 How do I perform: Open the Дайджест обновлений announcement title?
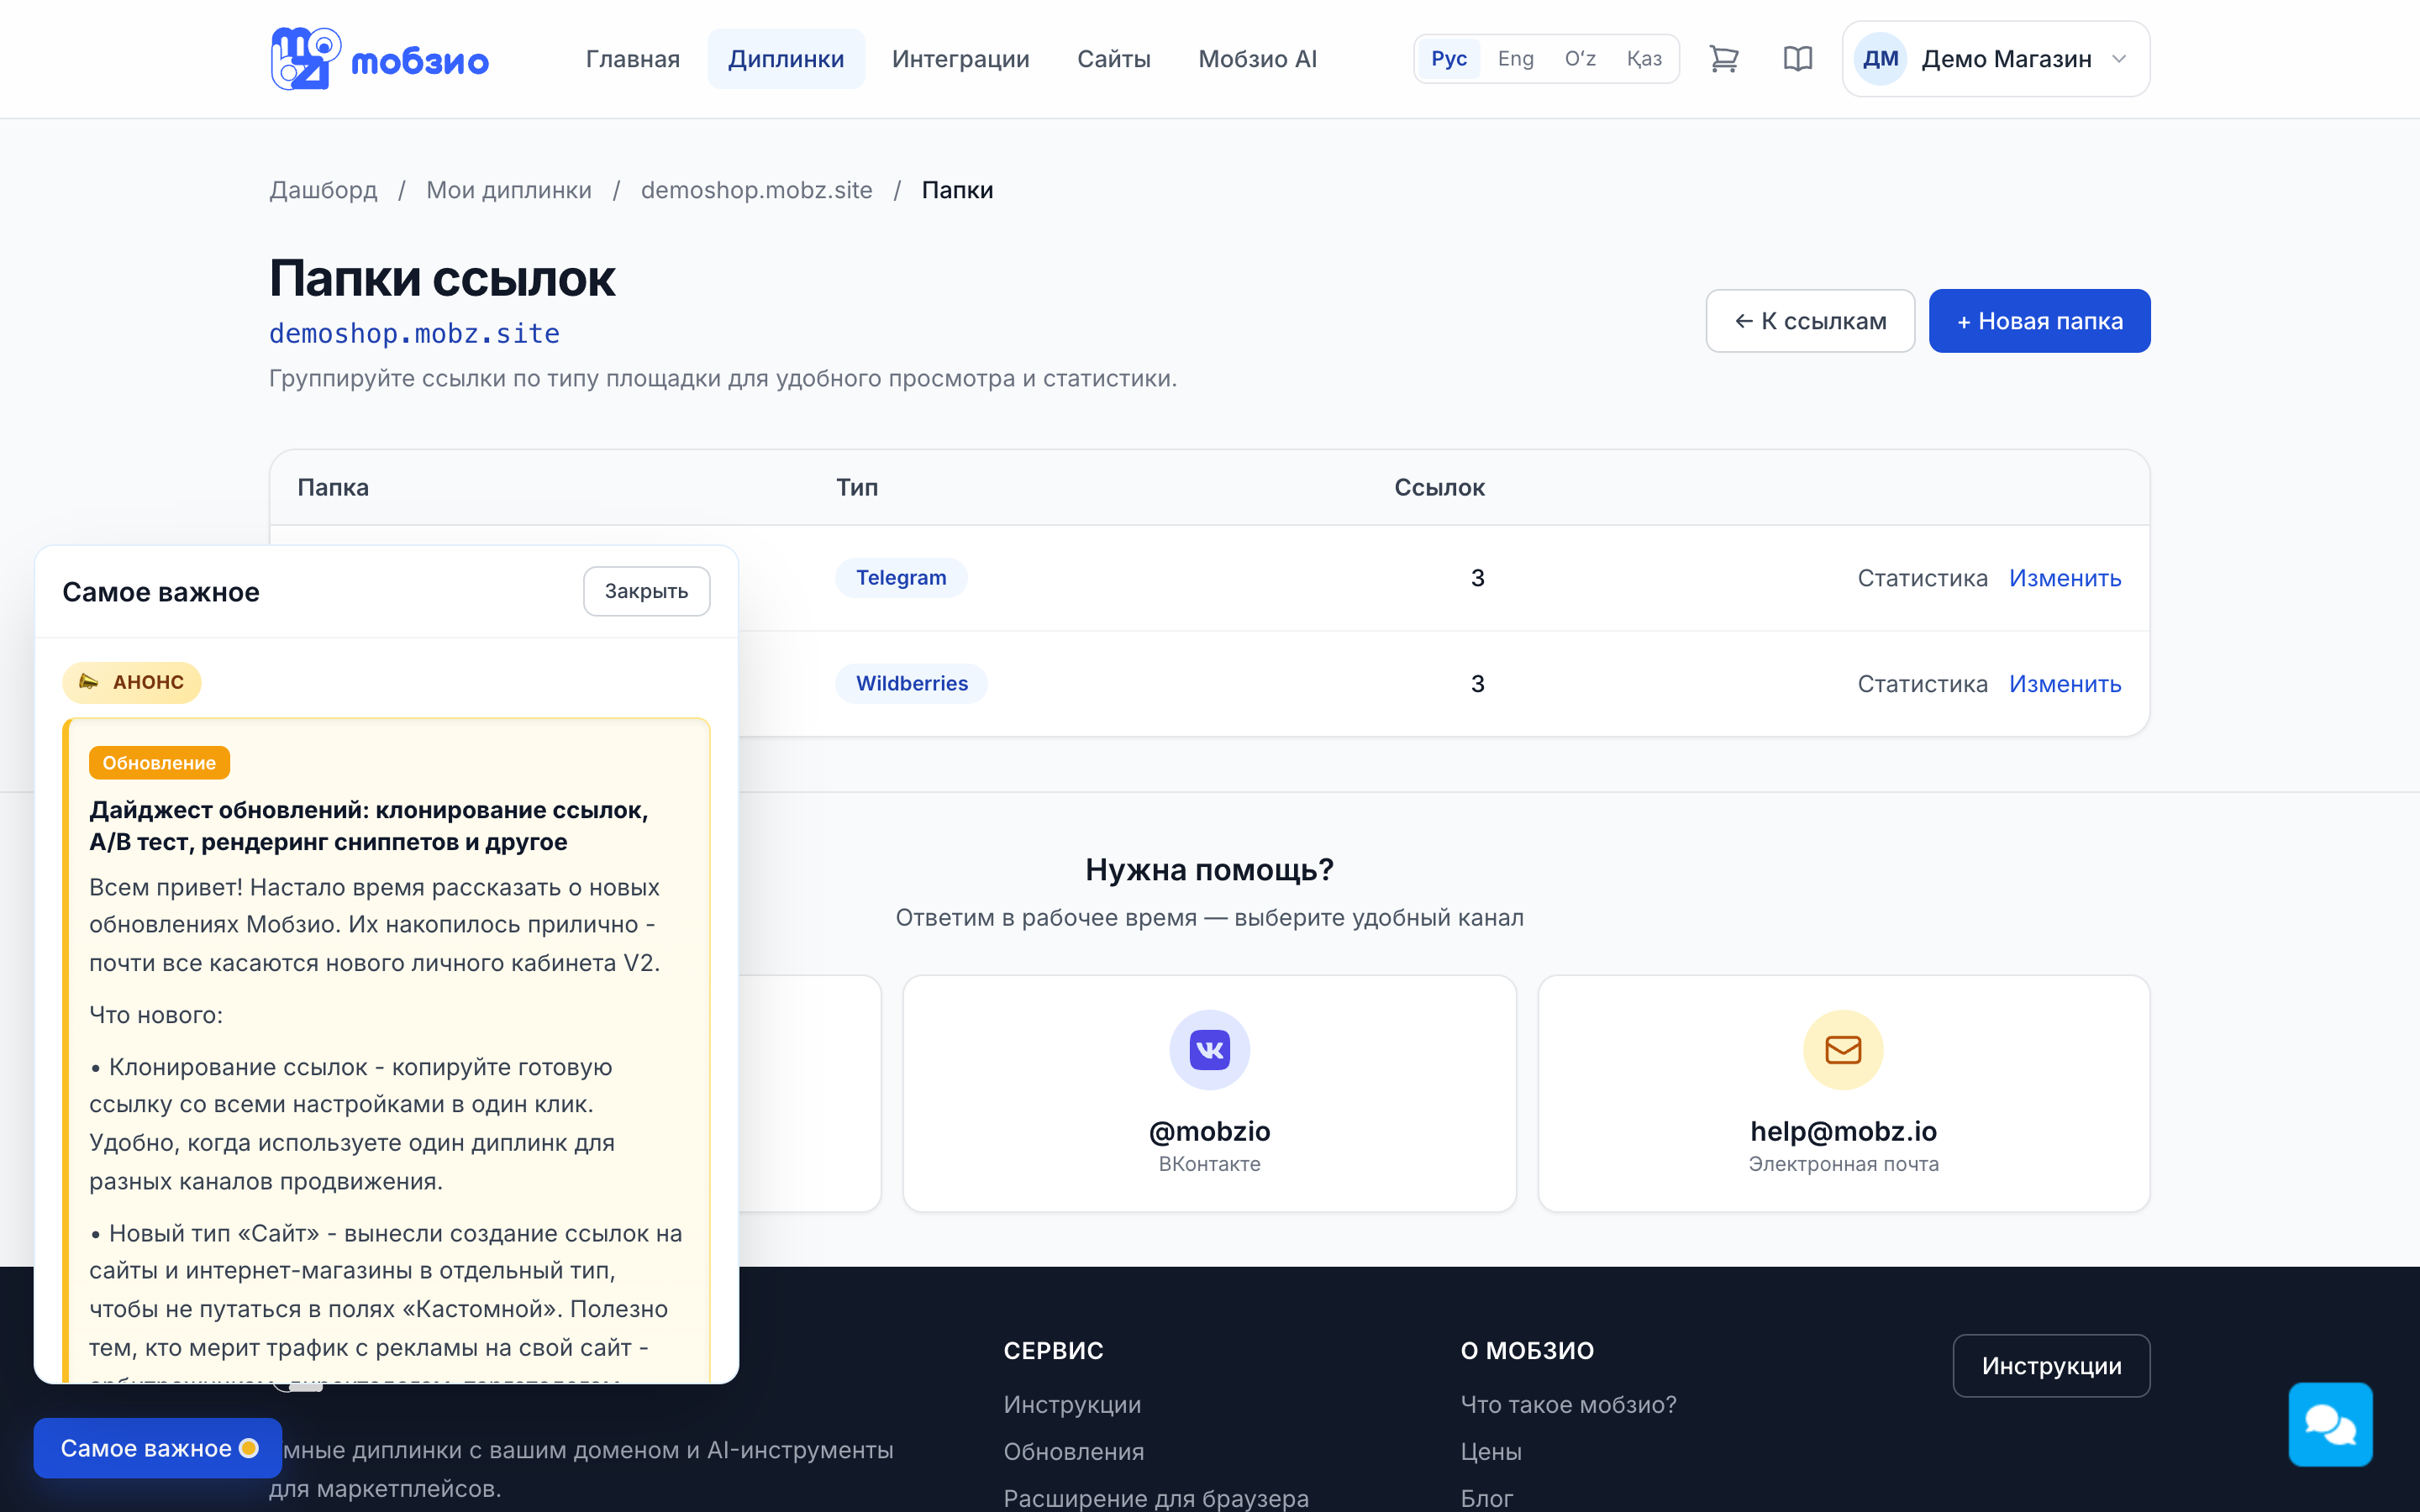pos(369,826)
